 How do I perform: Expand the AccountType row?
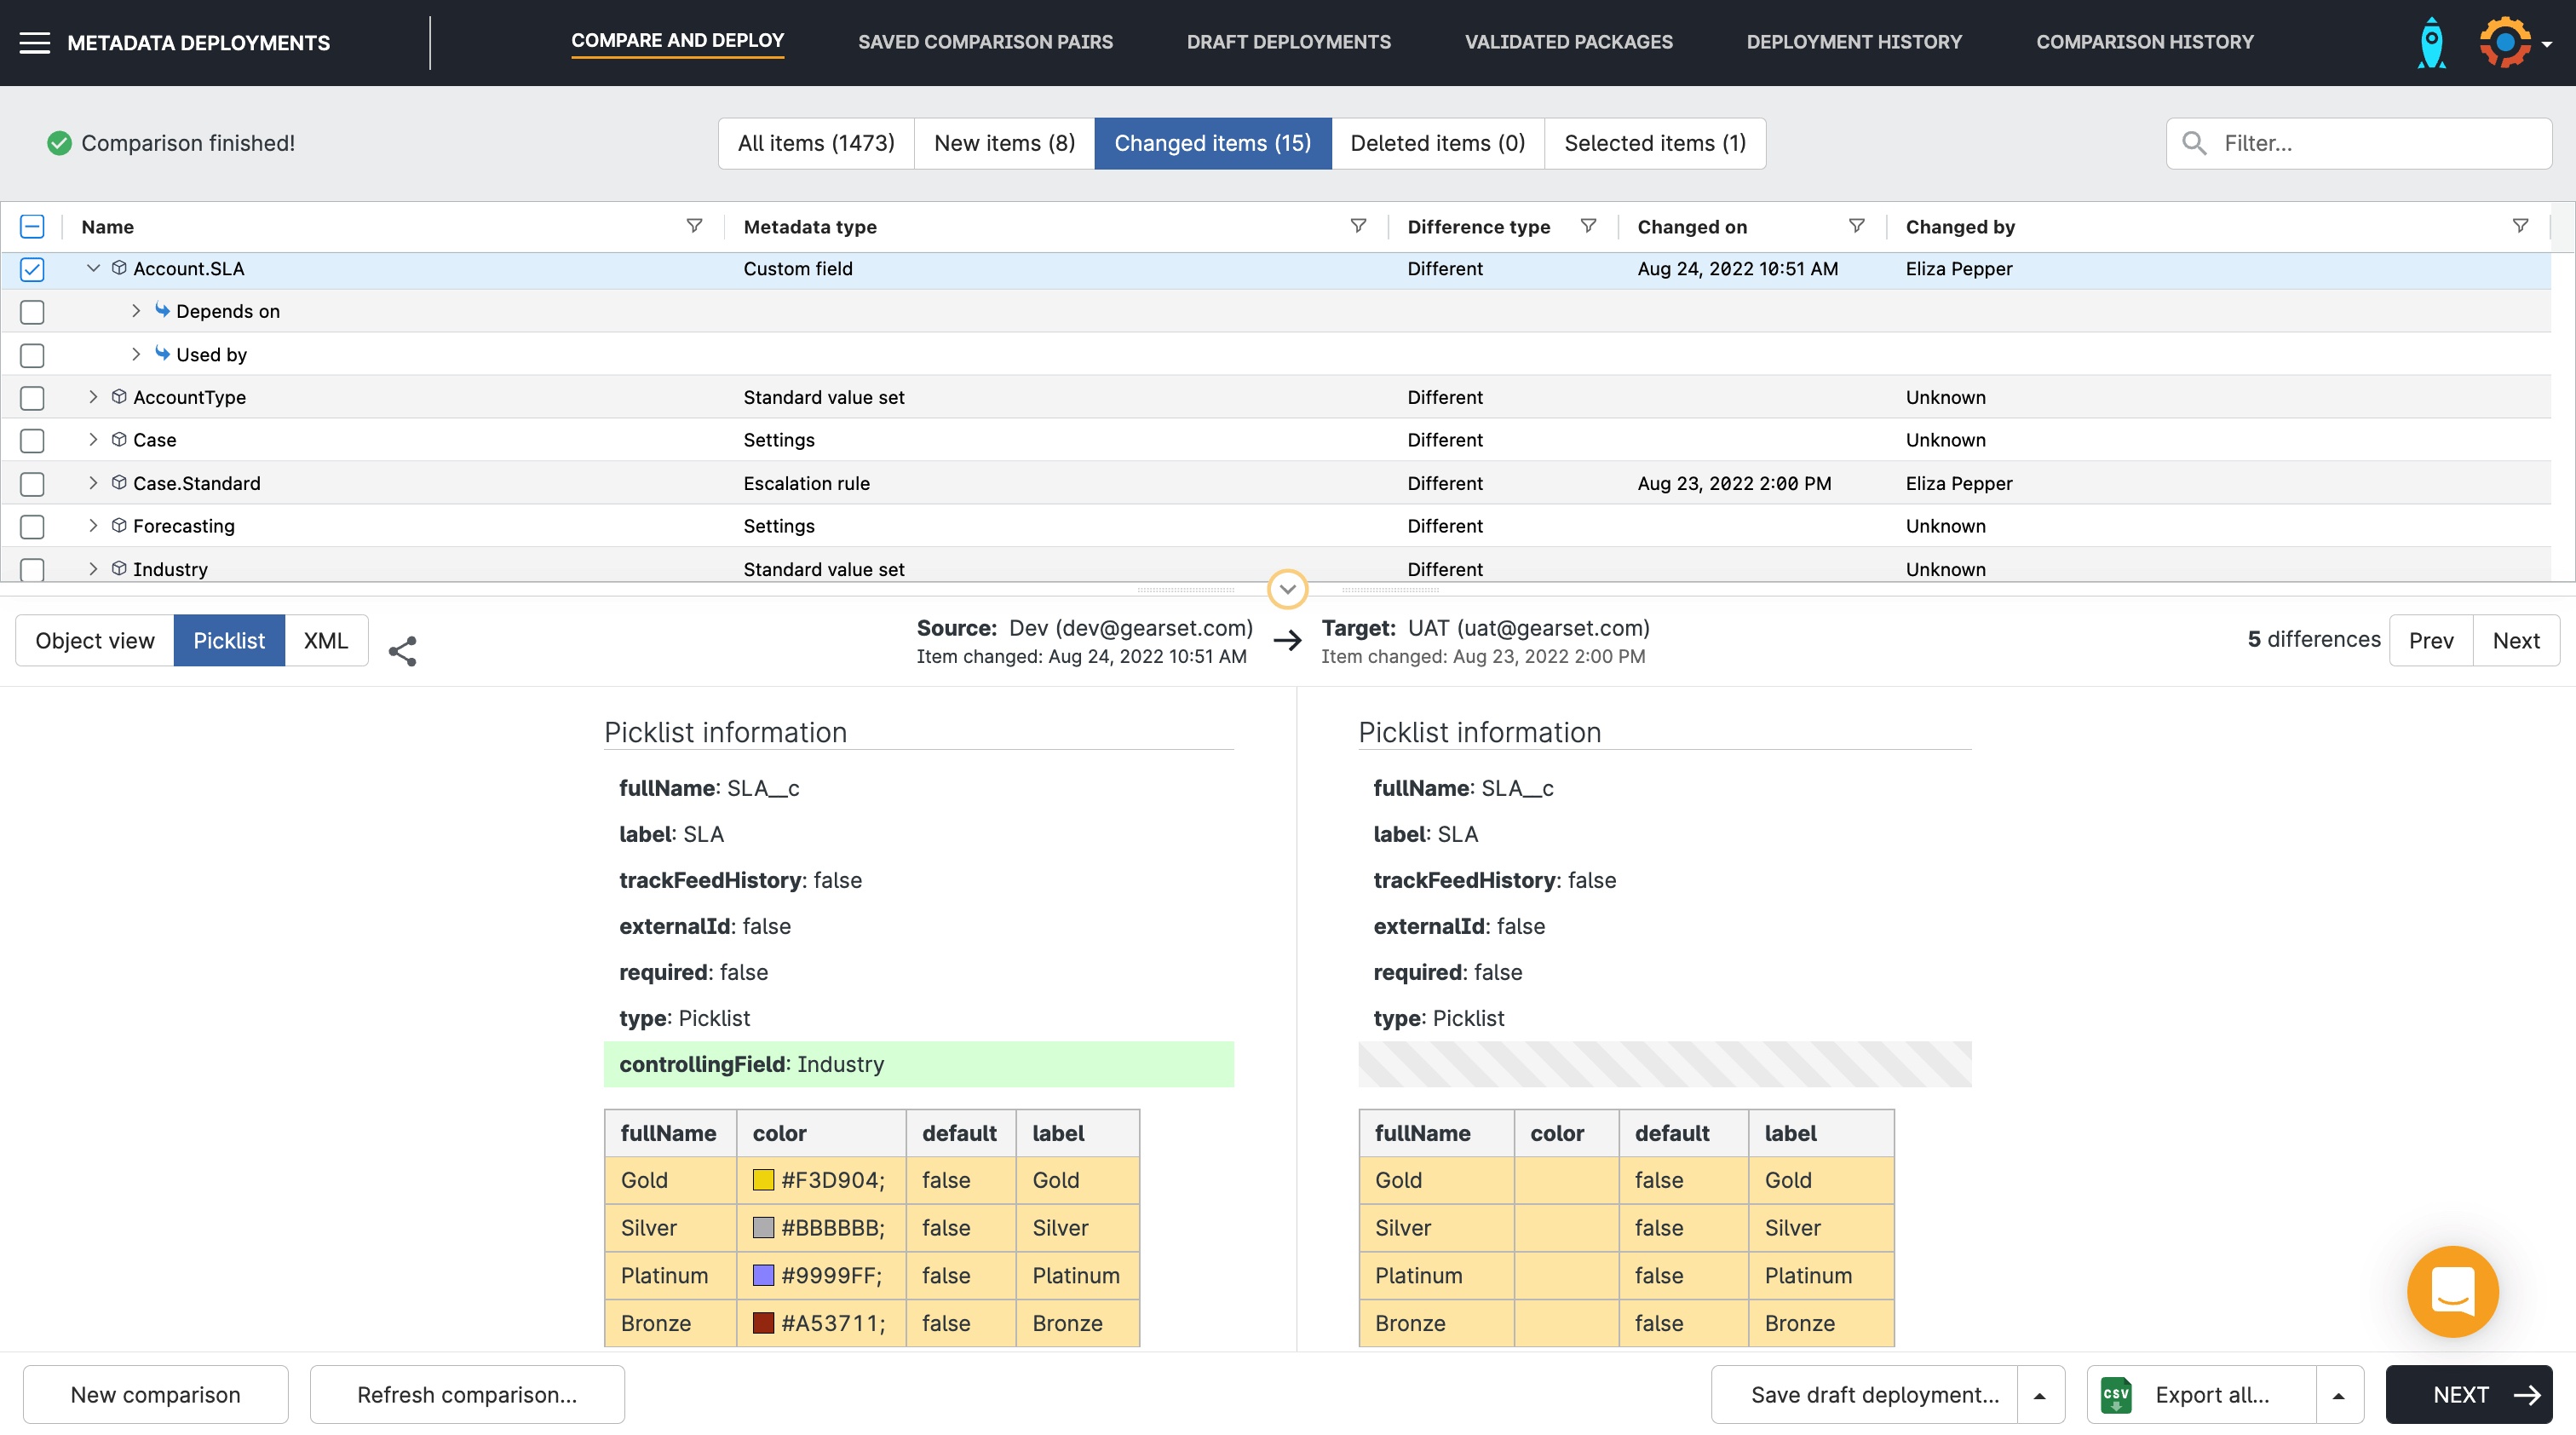93,397
